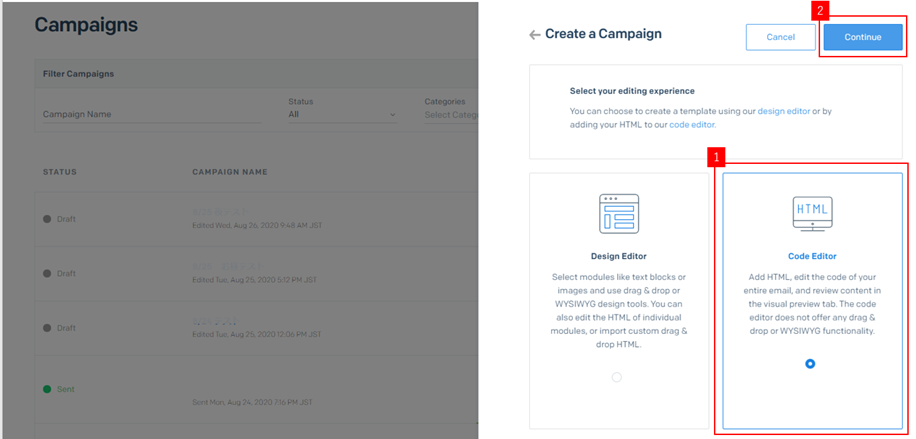Select the Design Editor radio button
916x439 pixels.
point(616,377)
